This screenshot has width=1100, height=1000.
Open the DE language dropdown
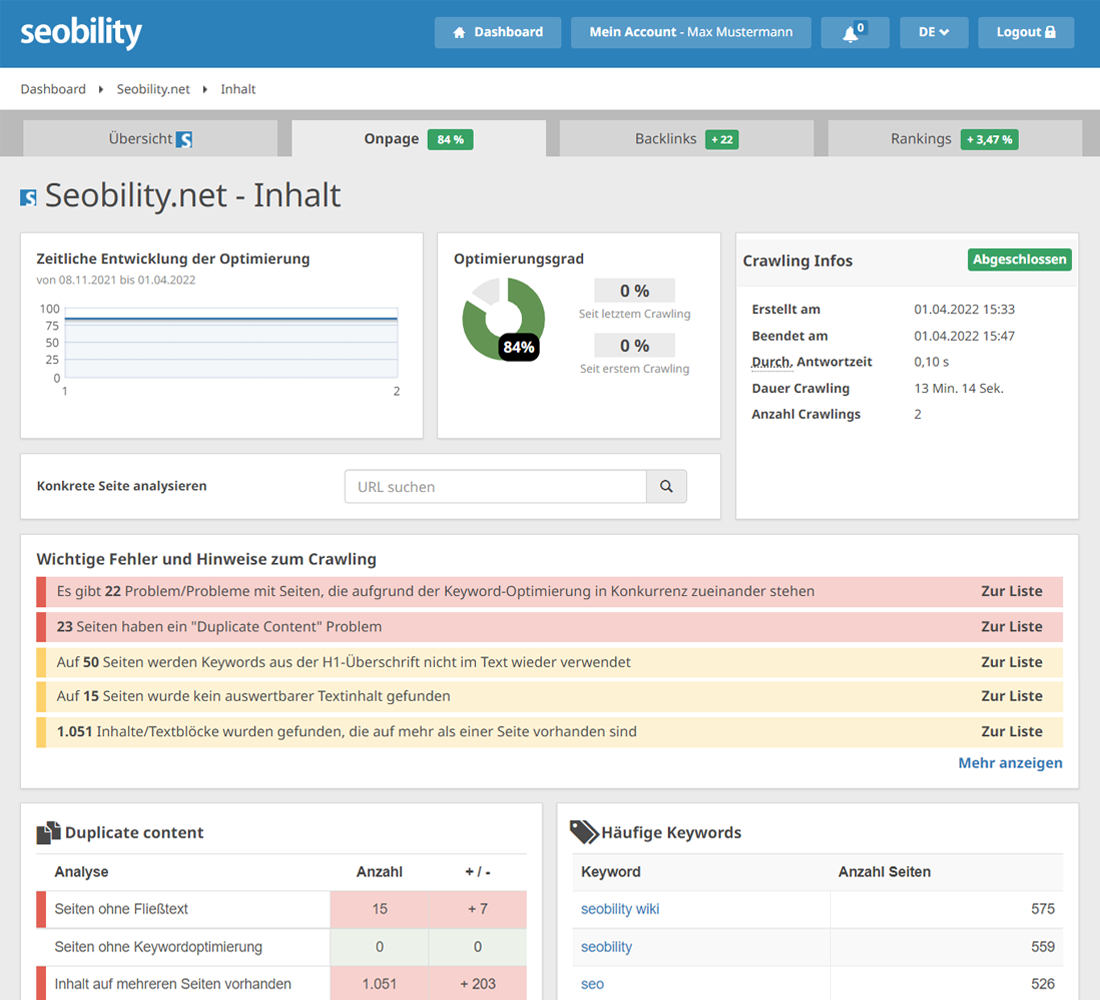click(x=934, y=32)
